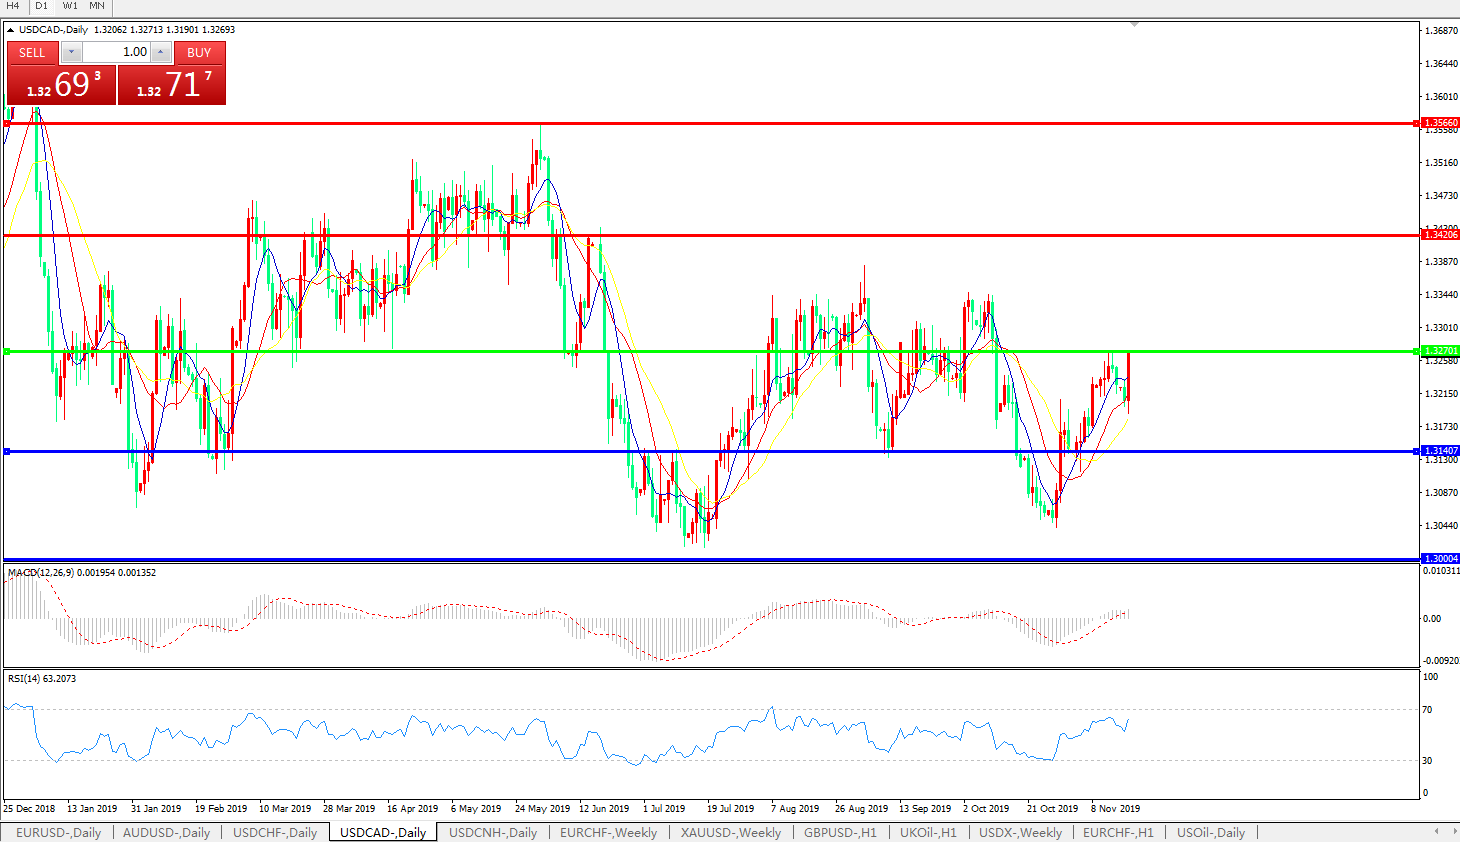Activate the MN monthly timeframe
The width and height of the screenshot is (1460, 843).
97,6
